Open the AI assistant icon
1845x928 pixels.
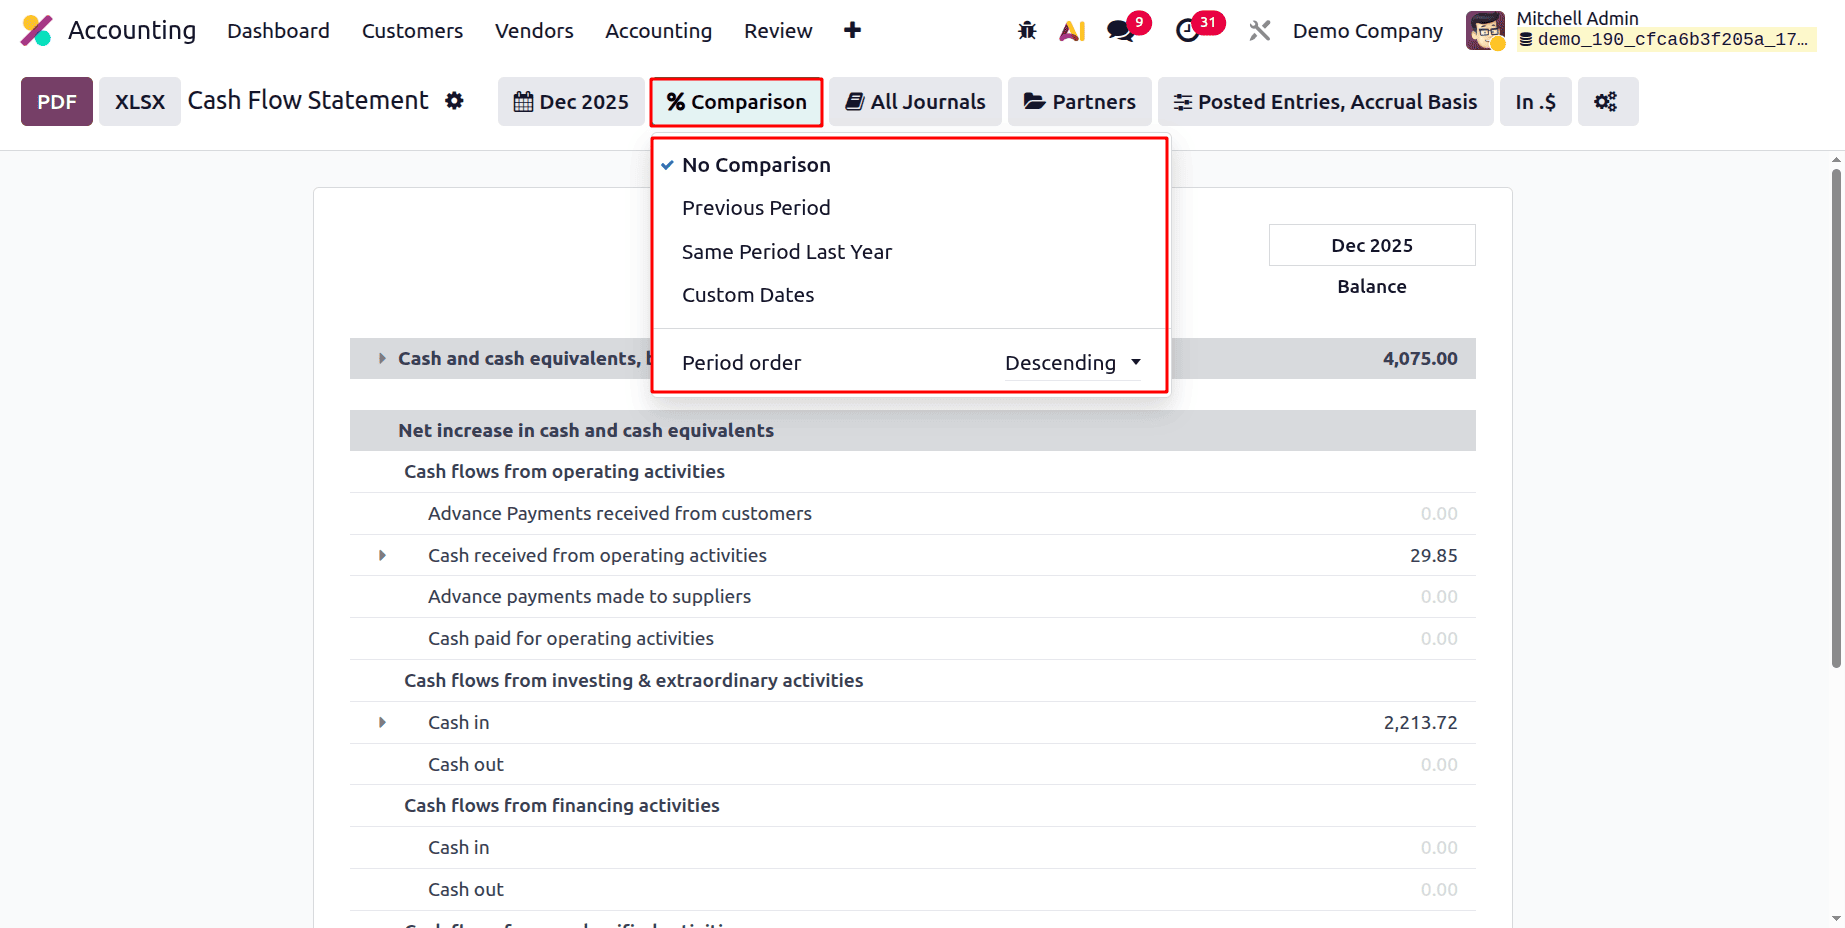point(1072,30)
